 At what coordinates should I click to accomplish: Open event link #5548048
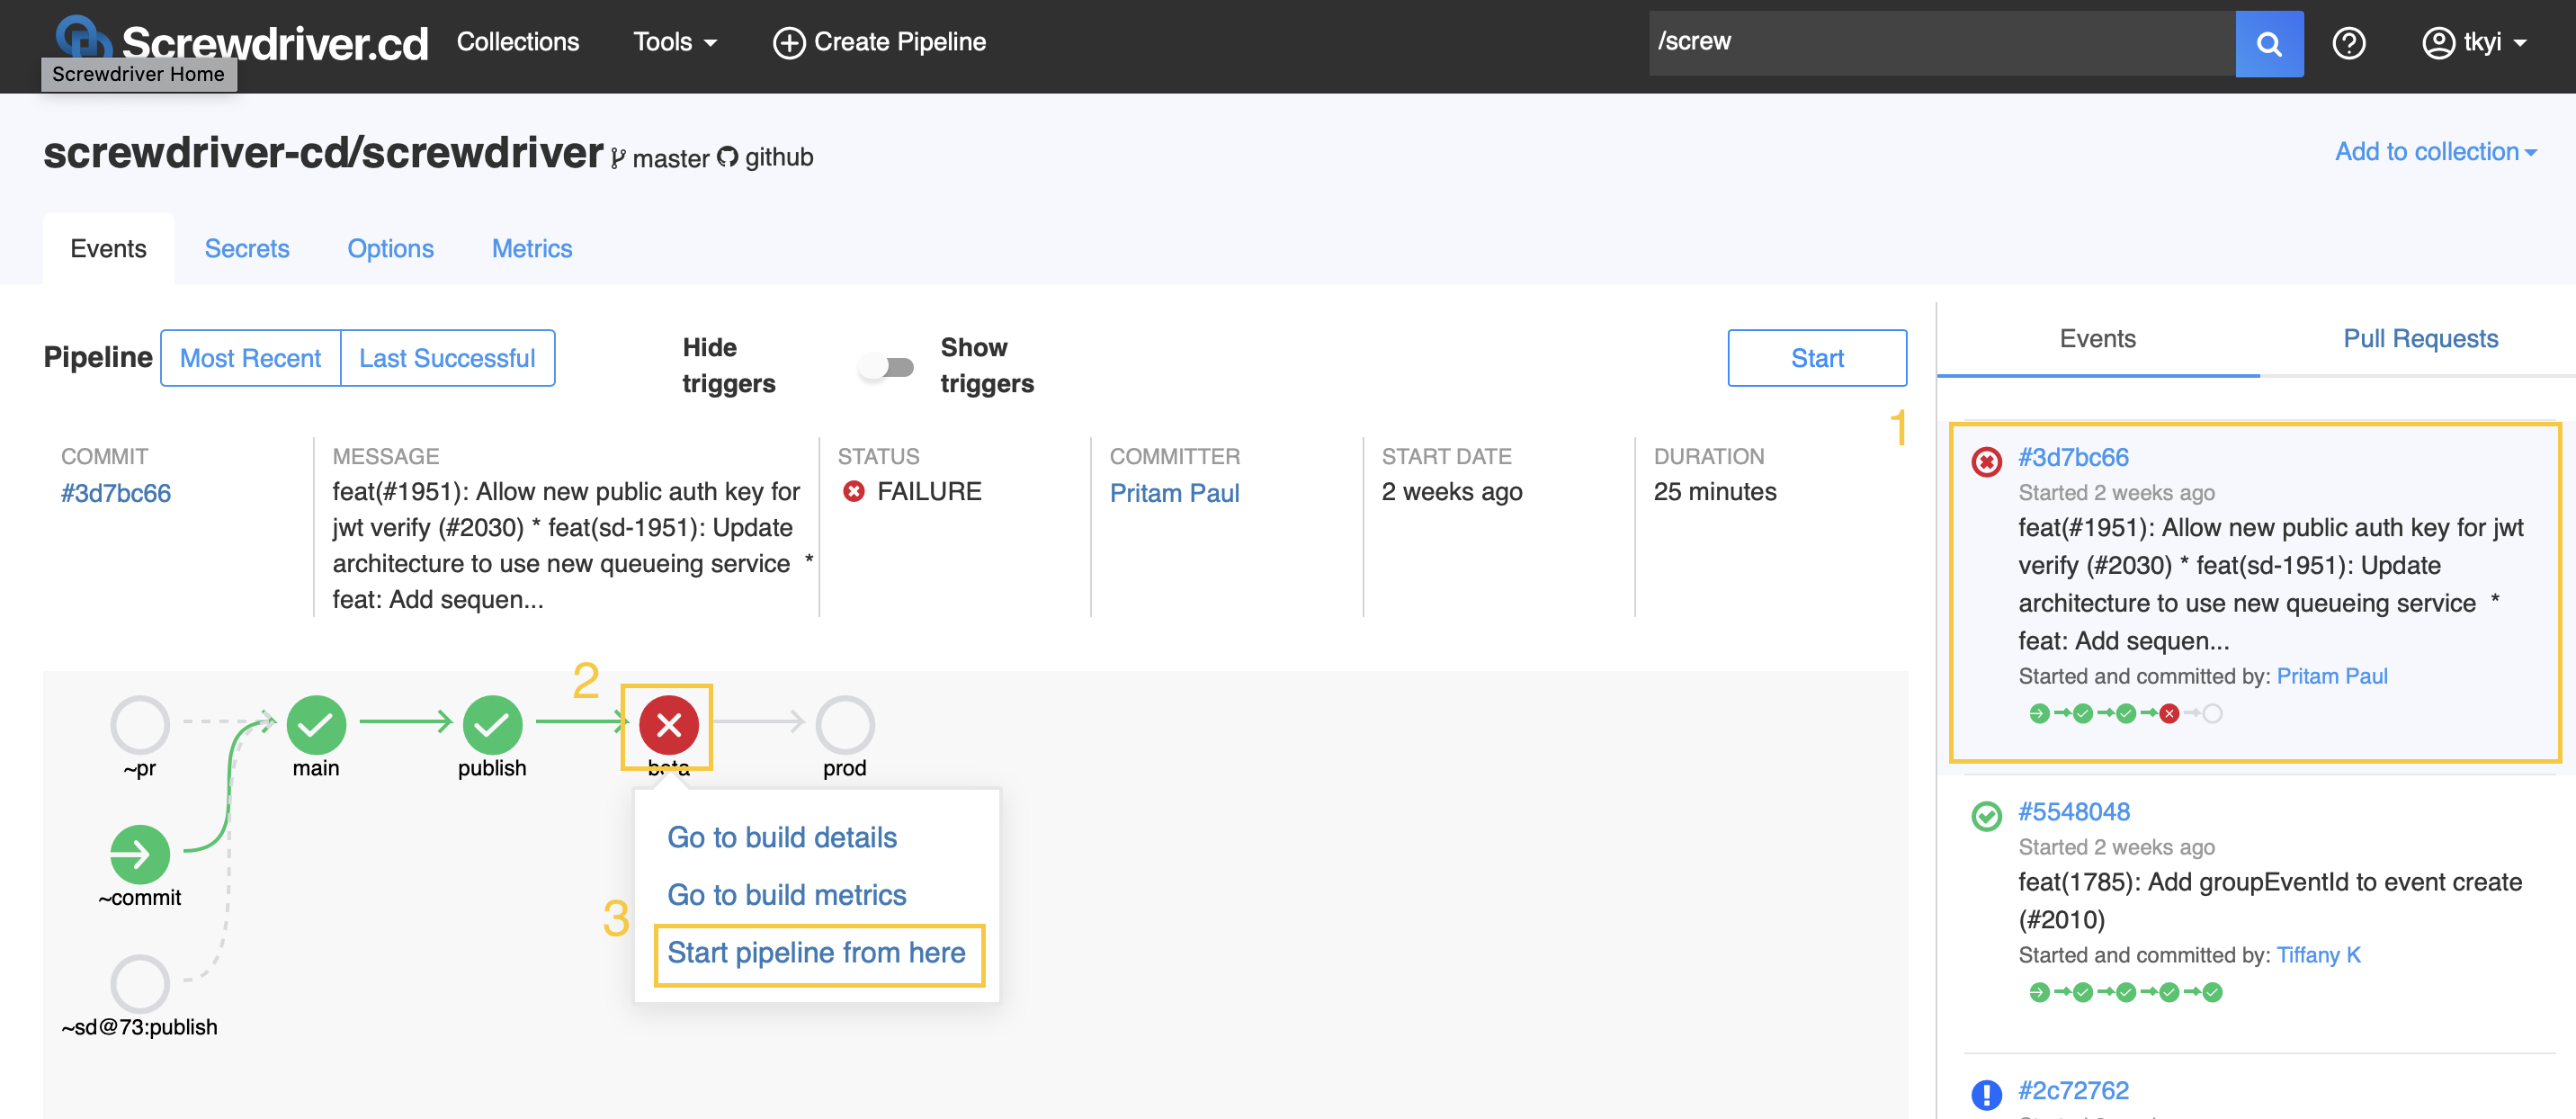pos(2073,811)
